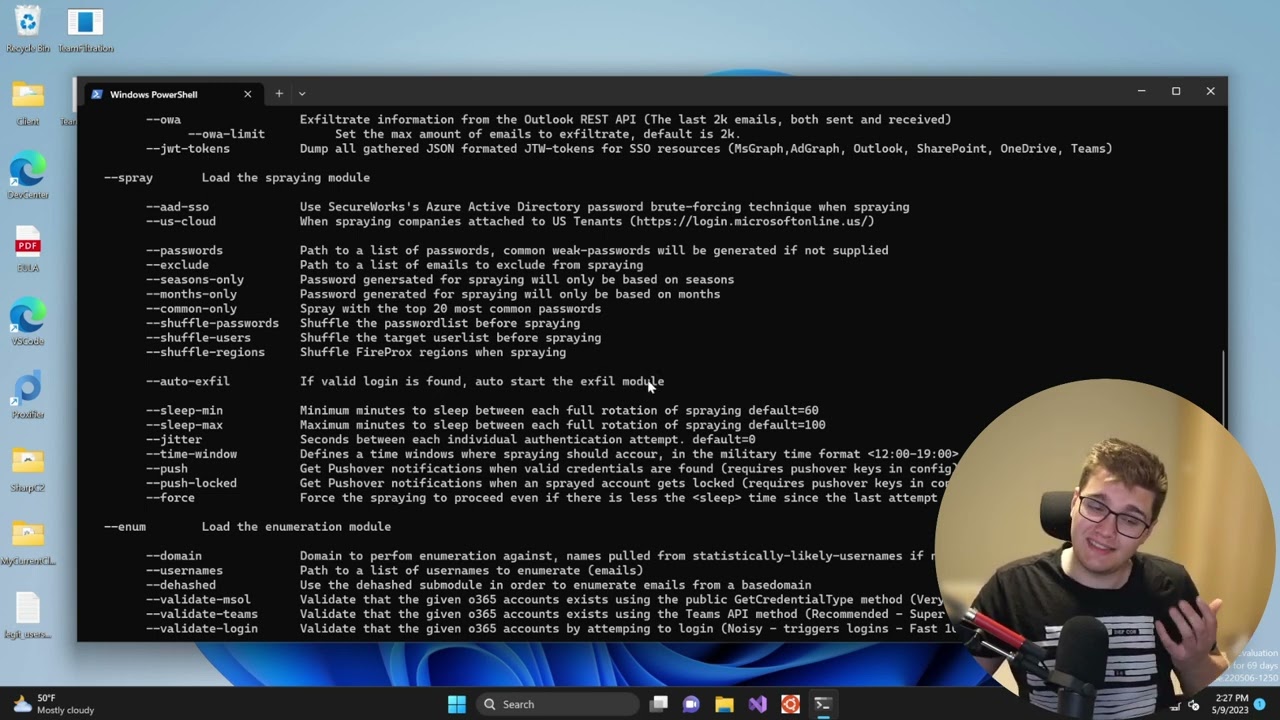Click the --push-locked option text

pyautogui.click(x=191, y=484)
